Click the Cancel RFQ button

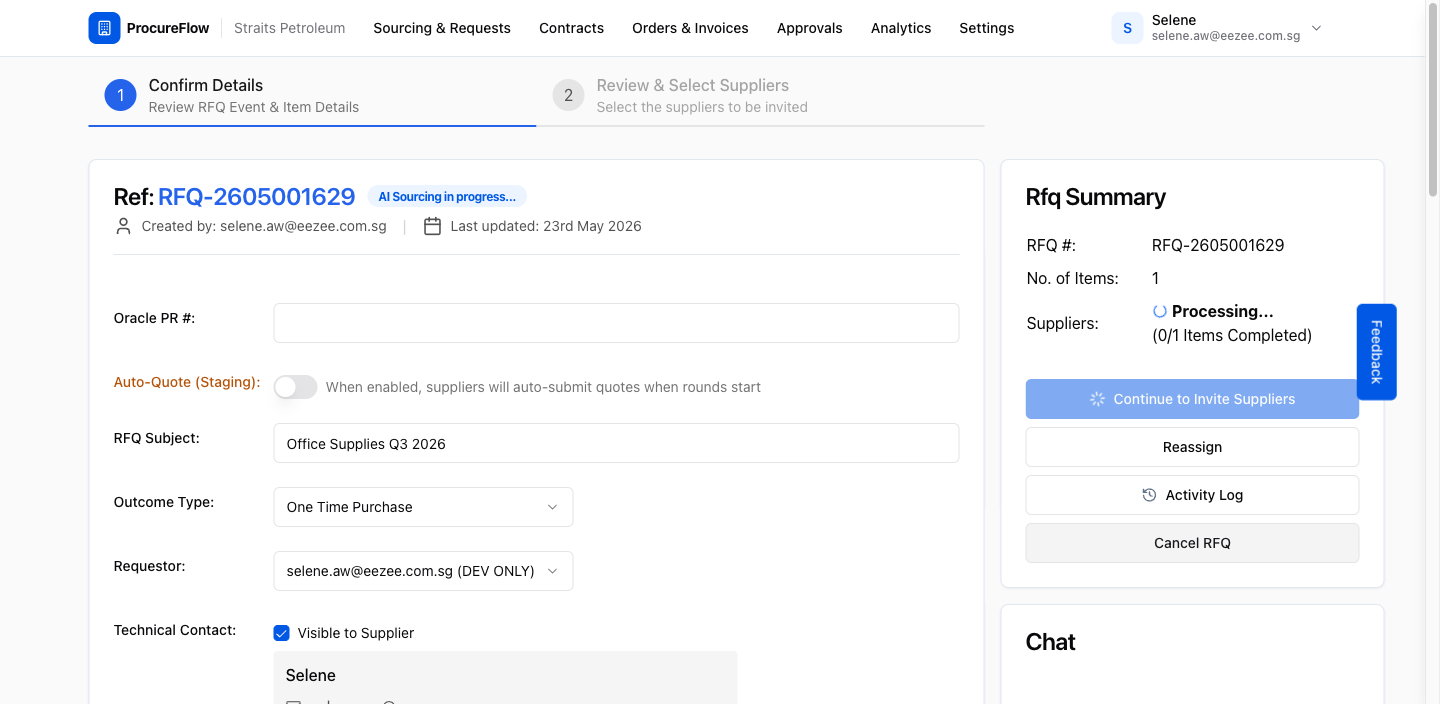(1192, 543)
